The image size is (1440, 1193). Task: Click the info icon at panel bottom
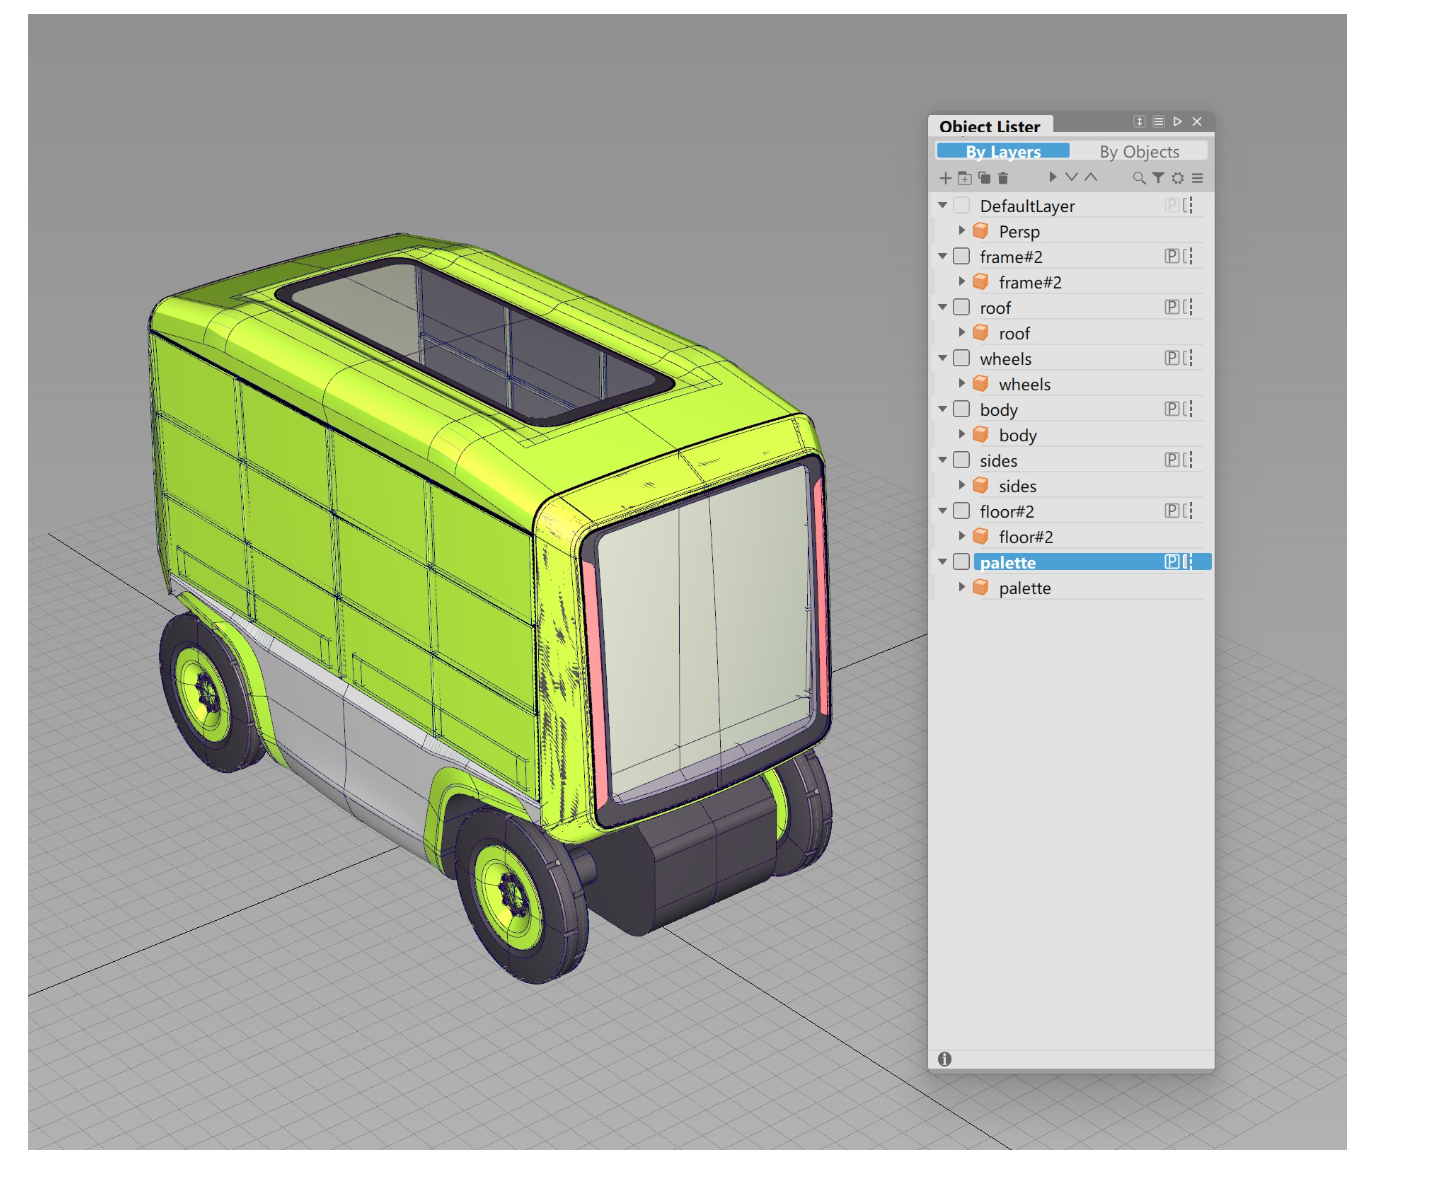[x=945, y=1059]
